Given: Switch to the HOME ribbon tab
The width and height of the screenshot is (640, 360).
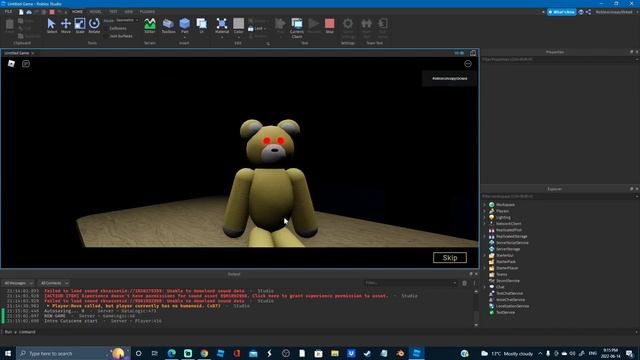Looking at the screenshot, I should tap(77, 12).
